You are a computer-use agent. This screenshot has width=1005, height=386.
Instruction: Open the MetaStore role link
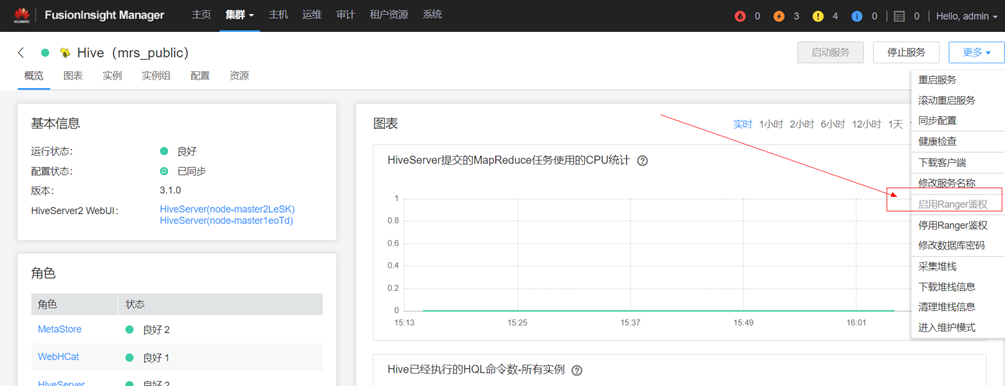(x=60, y=329)
